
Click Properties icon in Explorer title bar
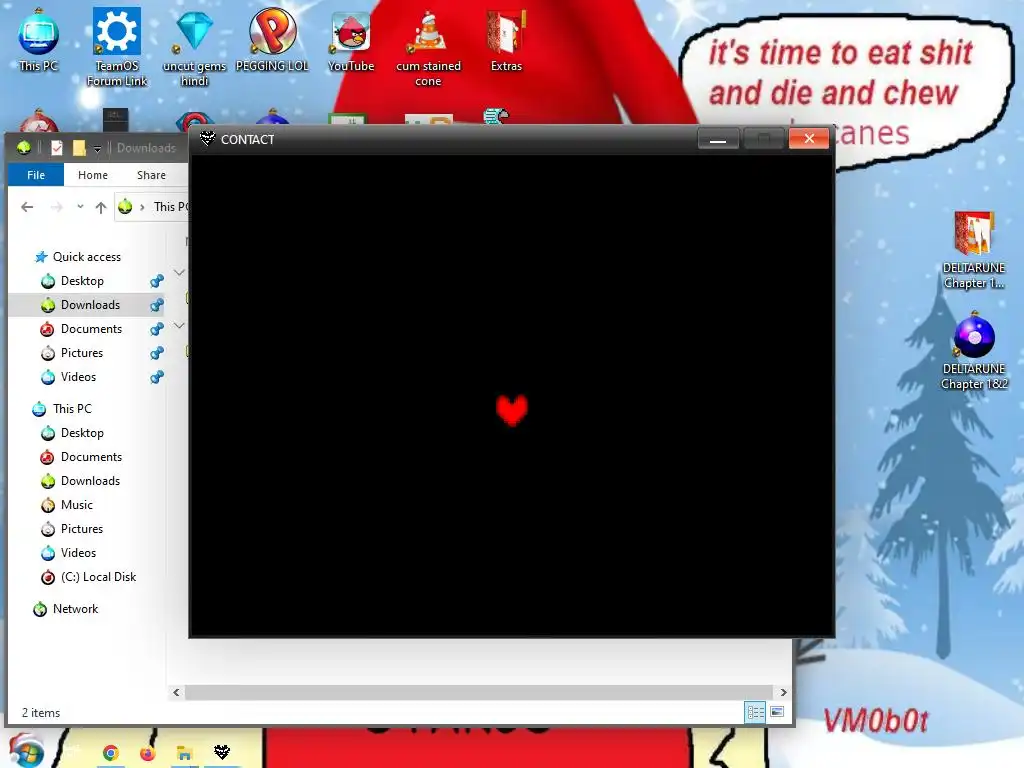pos(57,148)
